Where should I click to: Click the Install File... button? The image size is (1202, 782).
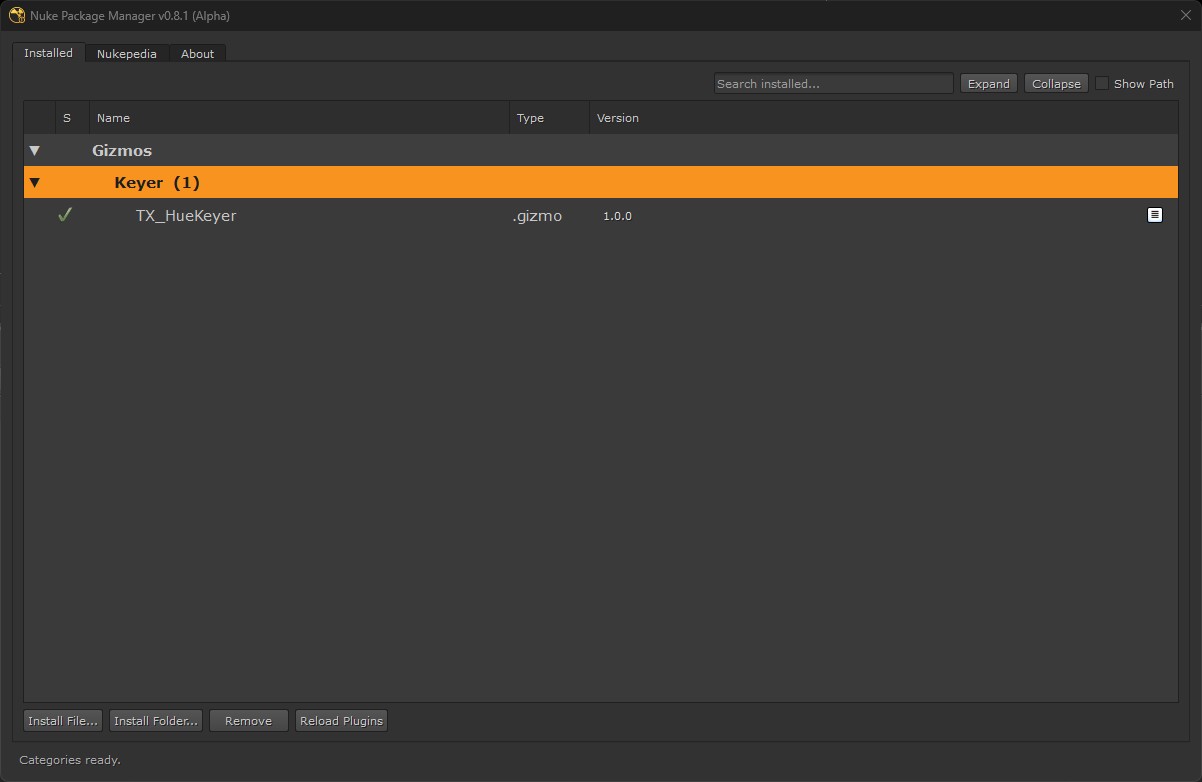click(x=63, y=721)
